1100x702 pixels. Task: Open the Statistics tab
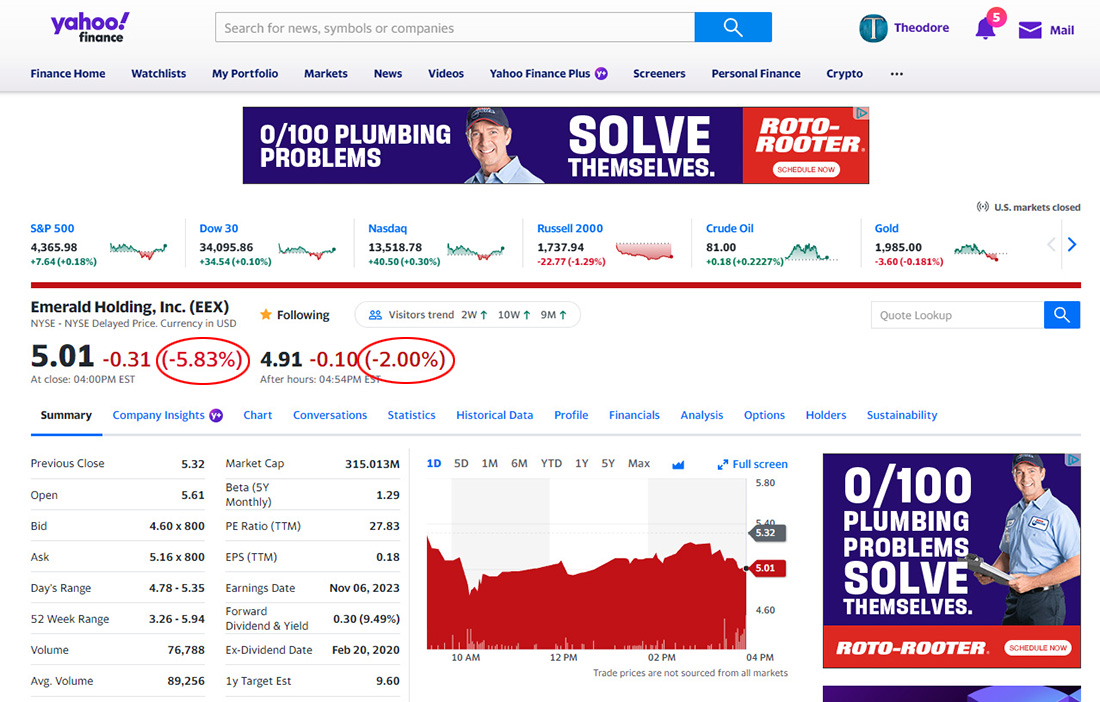[x=411, y=415]
